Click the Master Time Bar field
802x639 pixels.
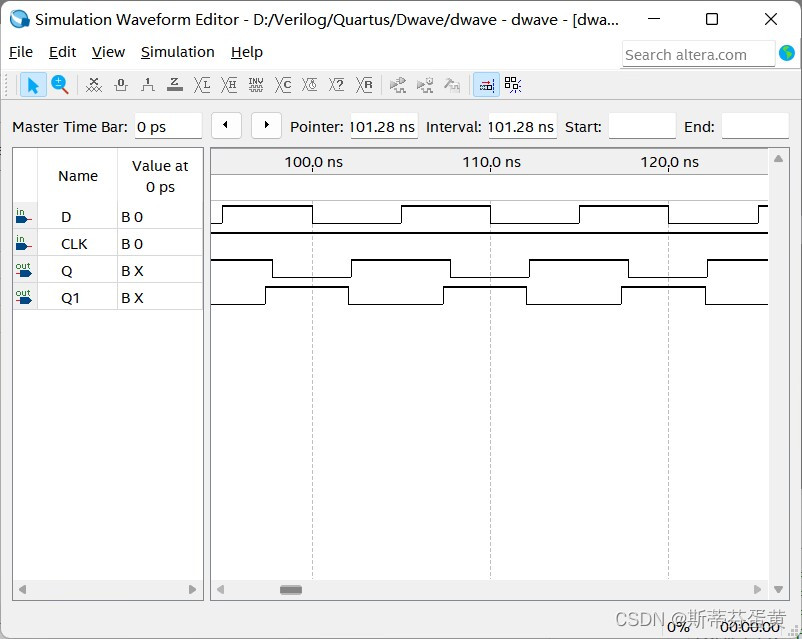coord(168,126)
